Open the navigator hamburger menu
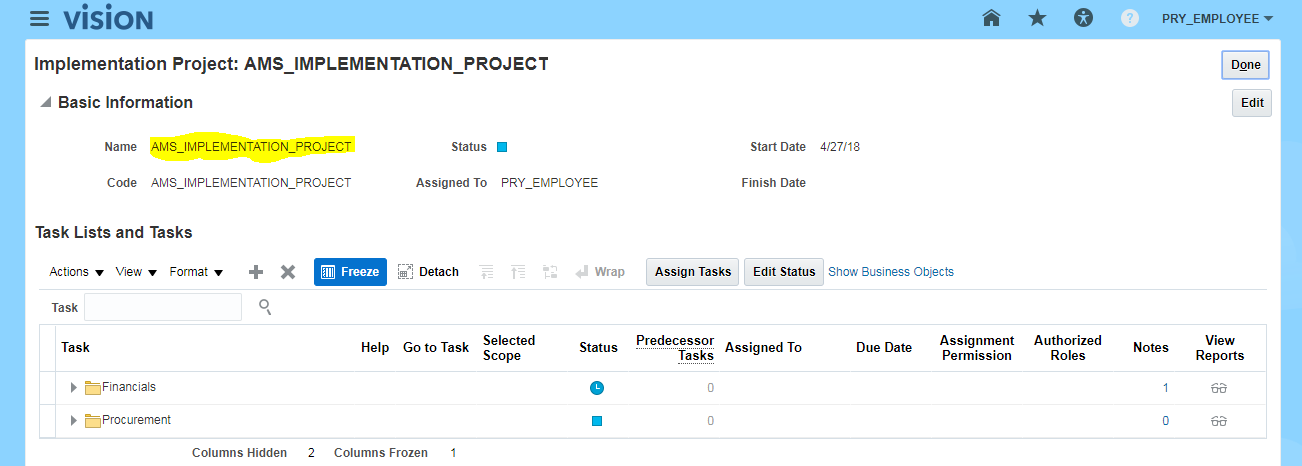 (x=40, y=19)
